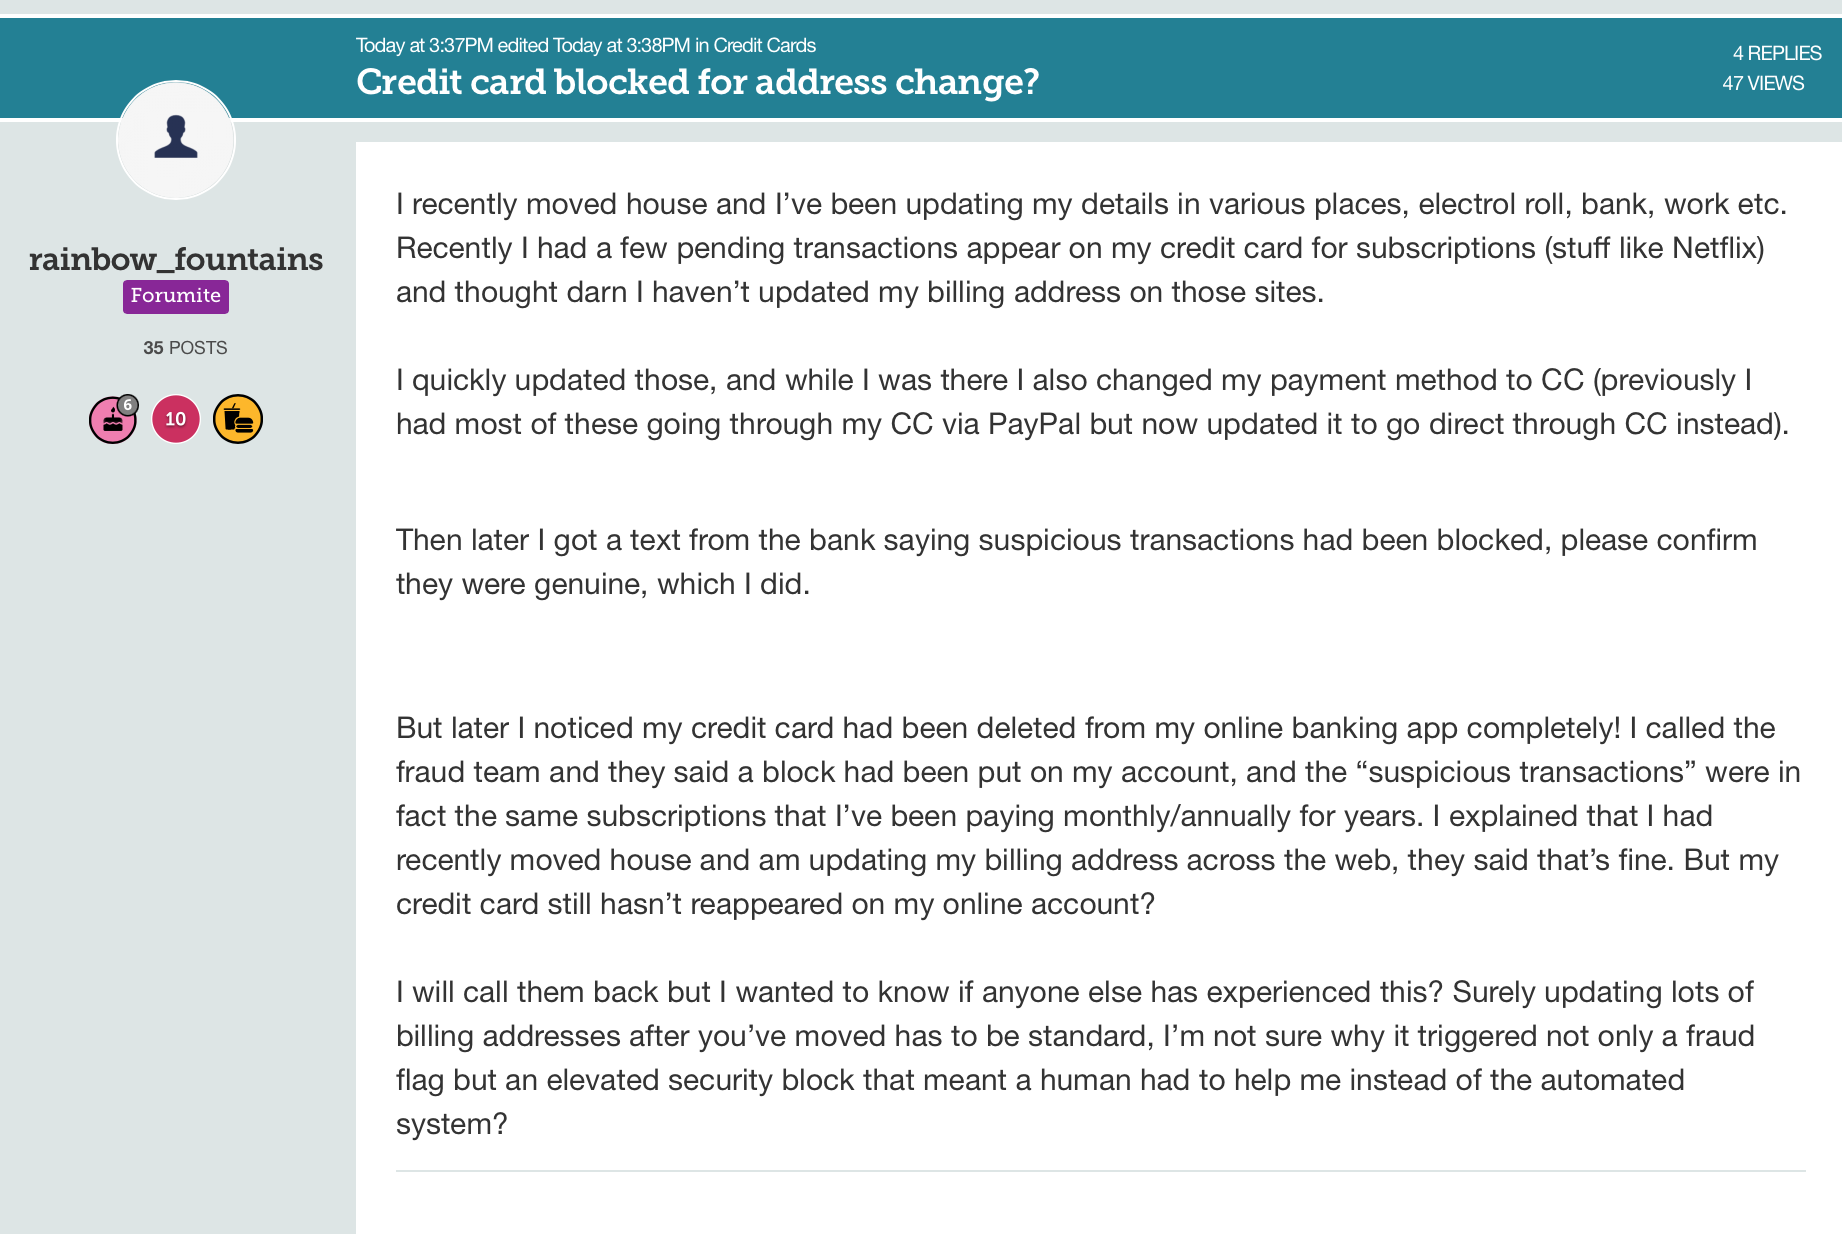Open the rainbow_fountains username profile link

(x=176, y=259)
